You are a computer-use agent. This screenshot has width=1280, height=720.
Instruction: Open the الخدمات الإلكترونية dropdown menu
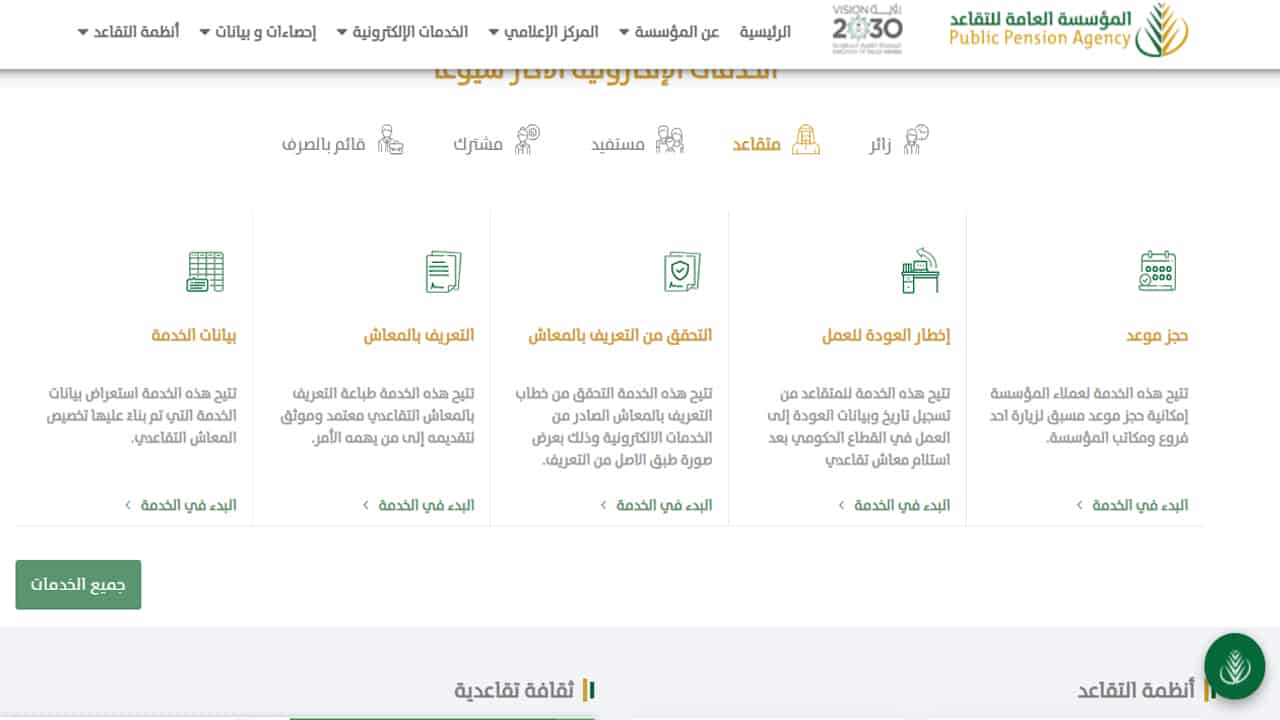(401, 32)
